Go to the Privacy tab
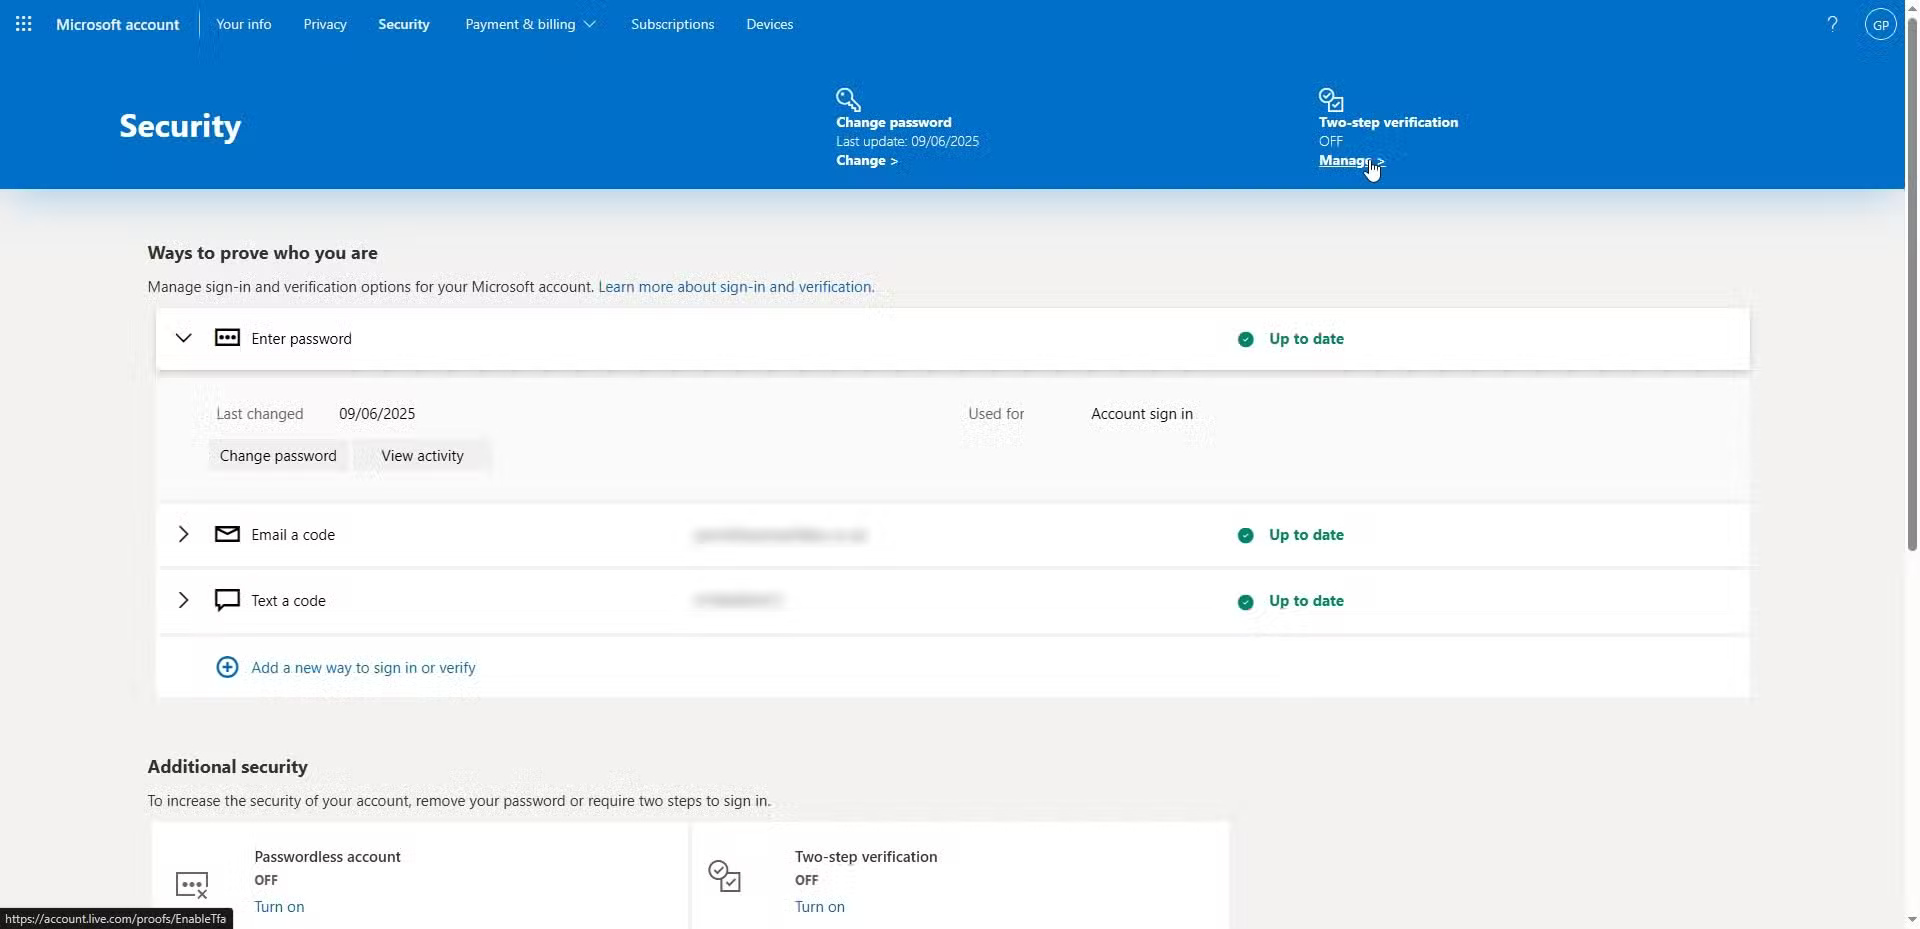Screen dimensions: 1920x929 (325, 24)
